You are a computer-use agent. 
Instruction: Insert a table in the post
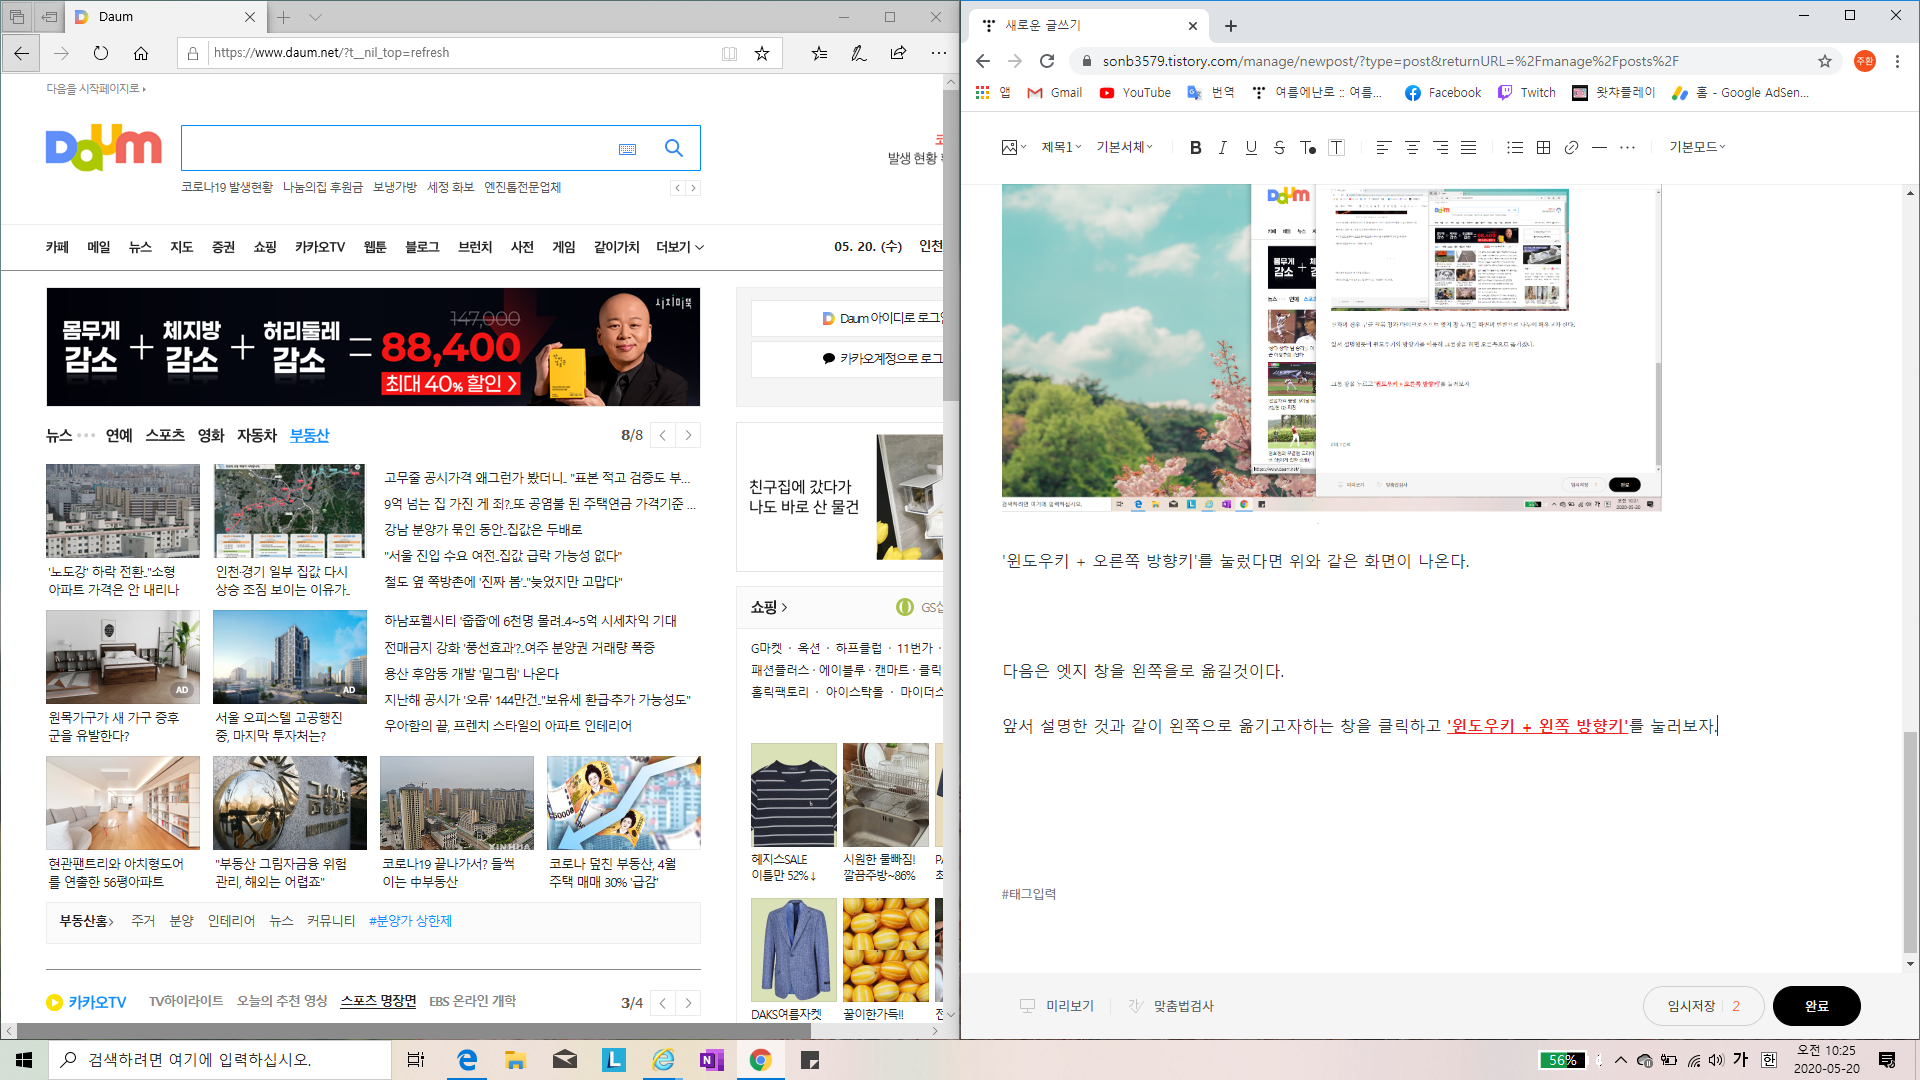tap(1543, 148)
